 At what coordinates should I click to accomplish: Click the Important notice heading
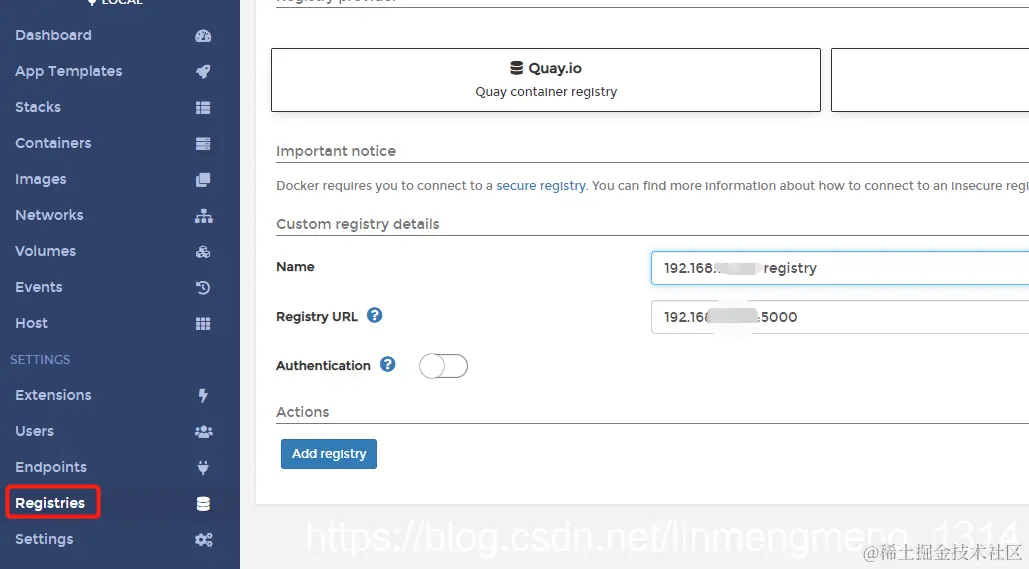[336, 151]
